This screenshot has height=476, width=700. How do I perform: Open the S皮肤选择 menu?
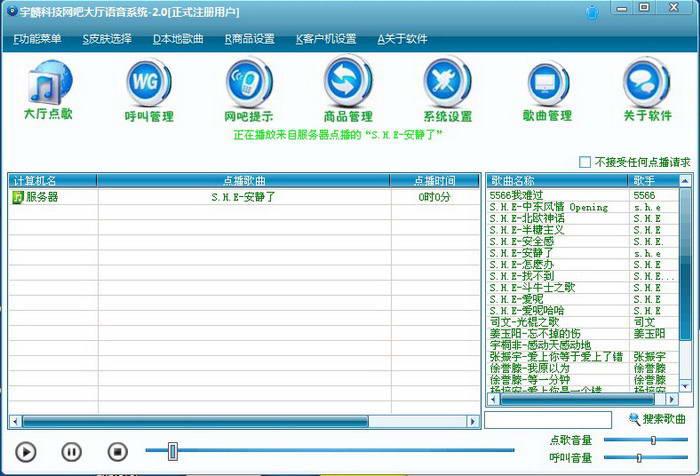[107, 39]
